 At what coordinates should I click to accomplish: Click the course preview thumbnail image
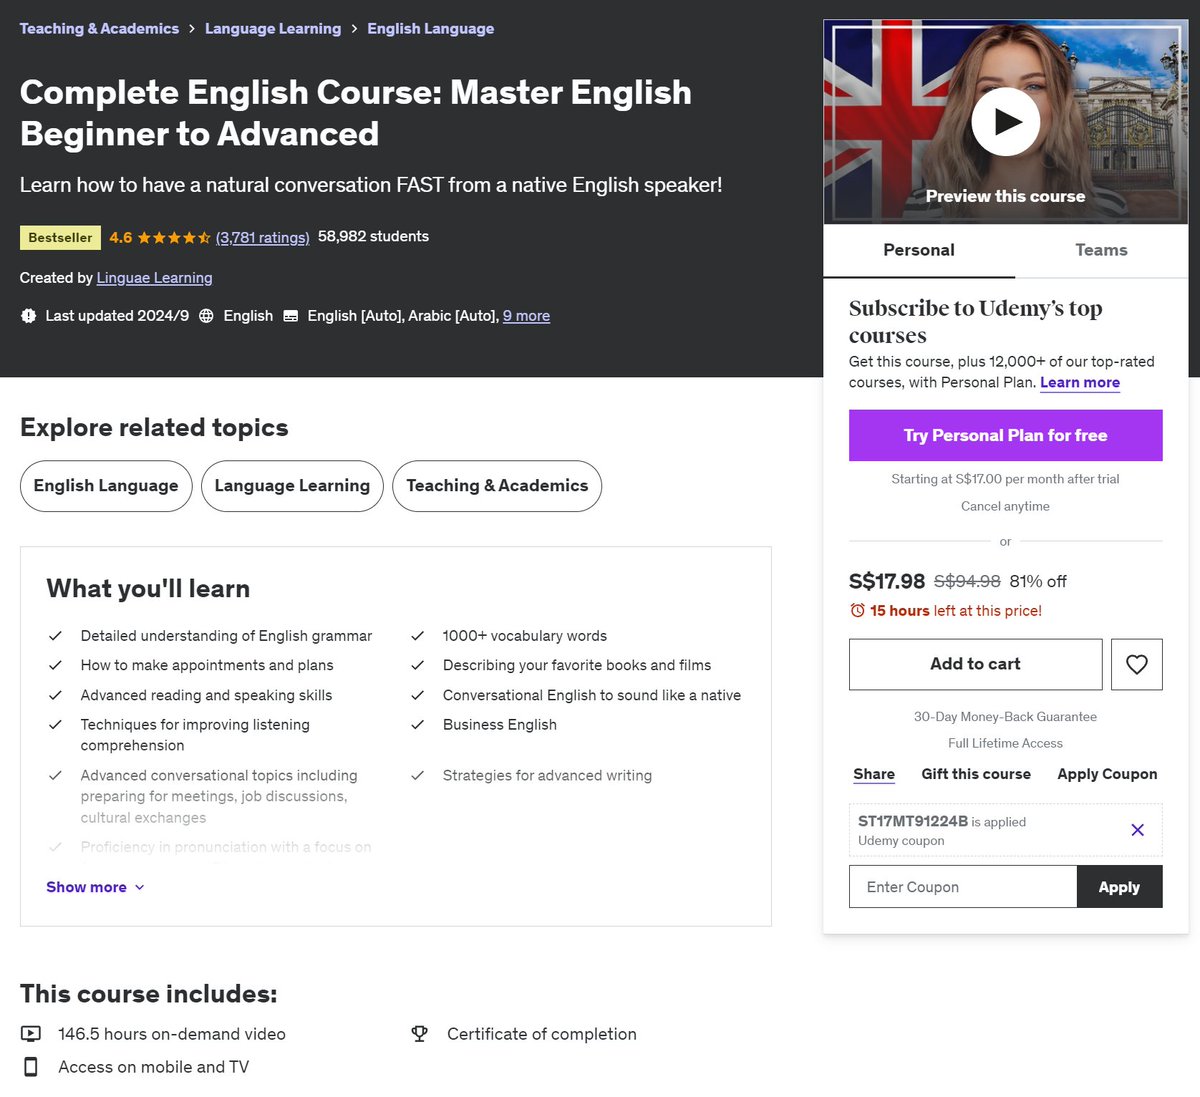point(1005,122)
